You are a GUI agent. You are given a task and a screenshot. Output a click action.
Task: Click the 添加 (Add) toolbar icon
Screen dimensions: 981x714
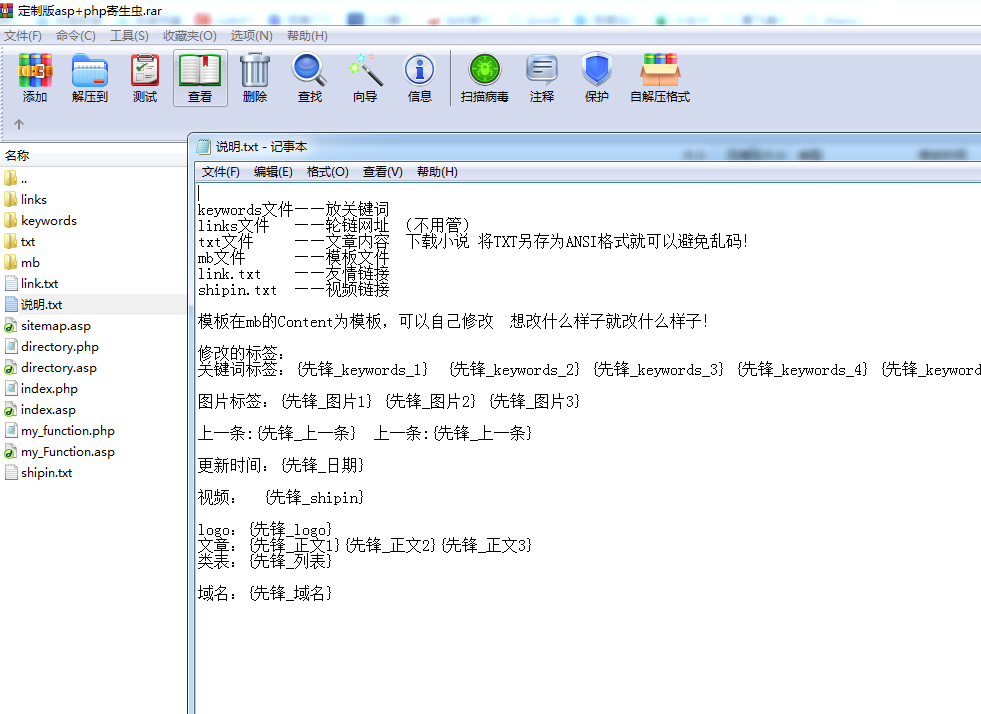(35, 78)
